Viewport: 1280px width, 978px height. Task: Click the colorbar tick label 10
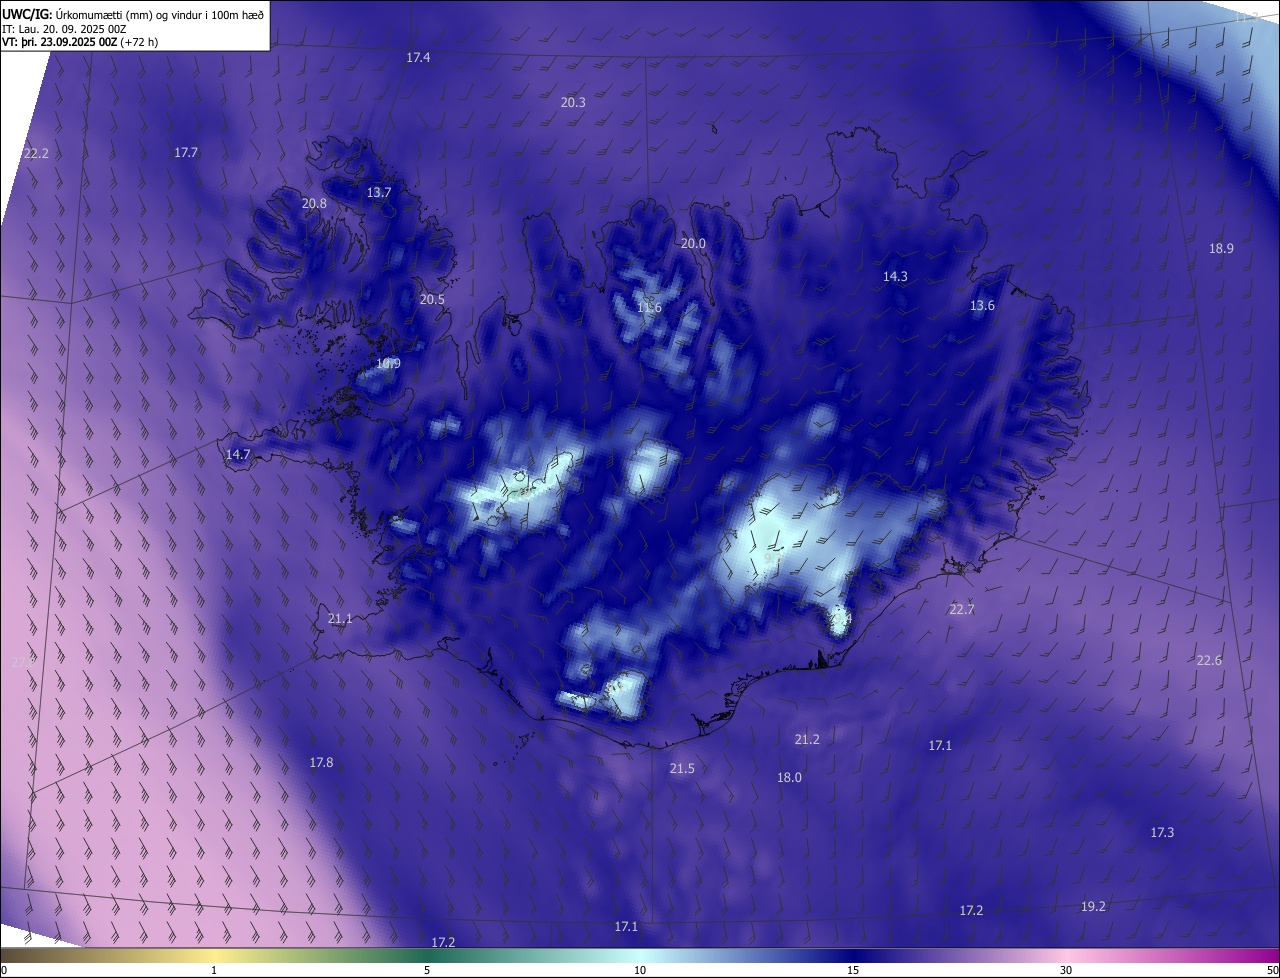tap(640, 971)
